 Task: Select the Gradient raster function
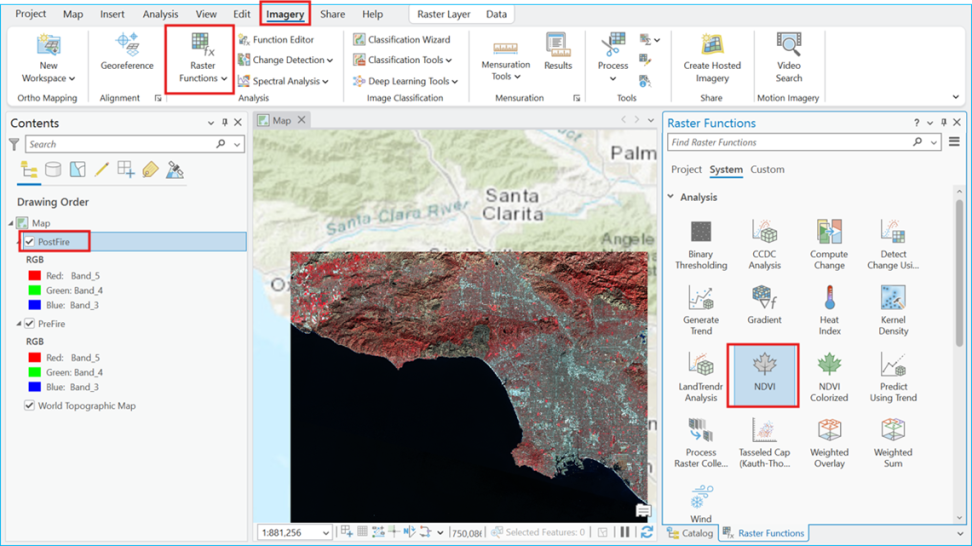click(x=764, y=306)
